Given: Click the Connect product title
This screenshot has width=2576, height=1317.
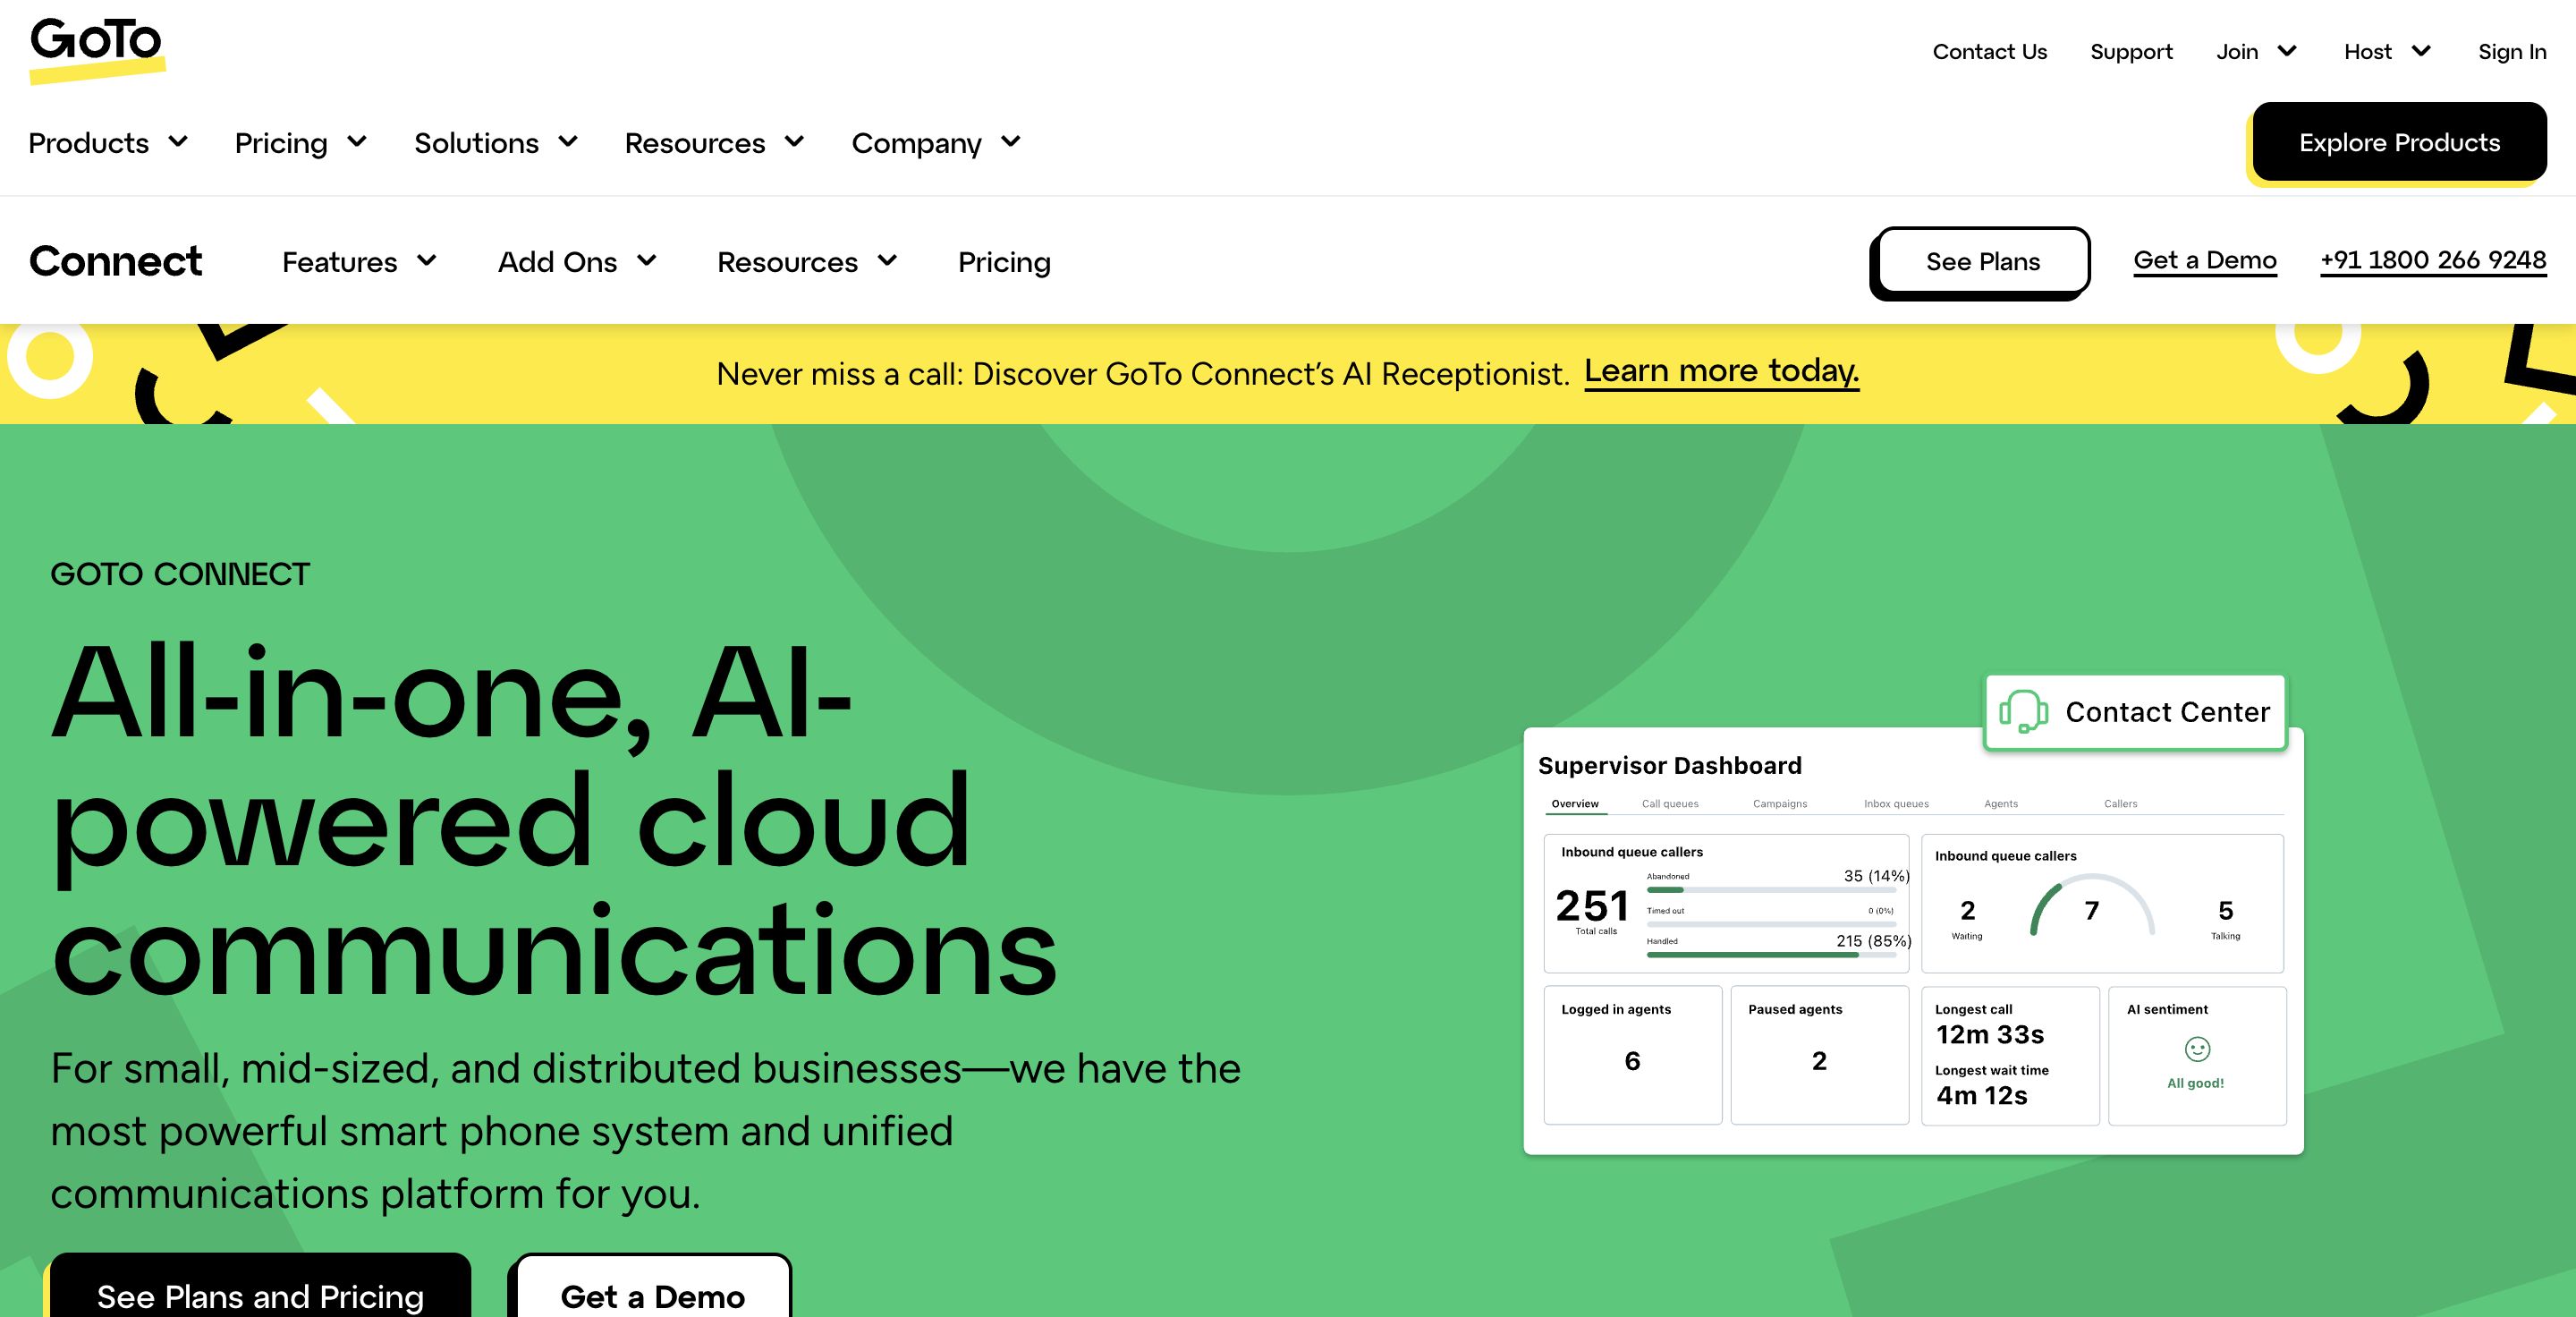Looking at the screenshot, I should [x=115, y=261].
